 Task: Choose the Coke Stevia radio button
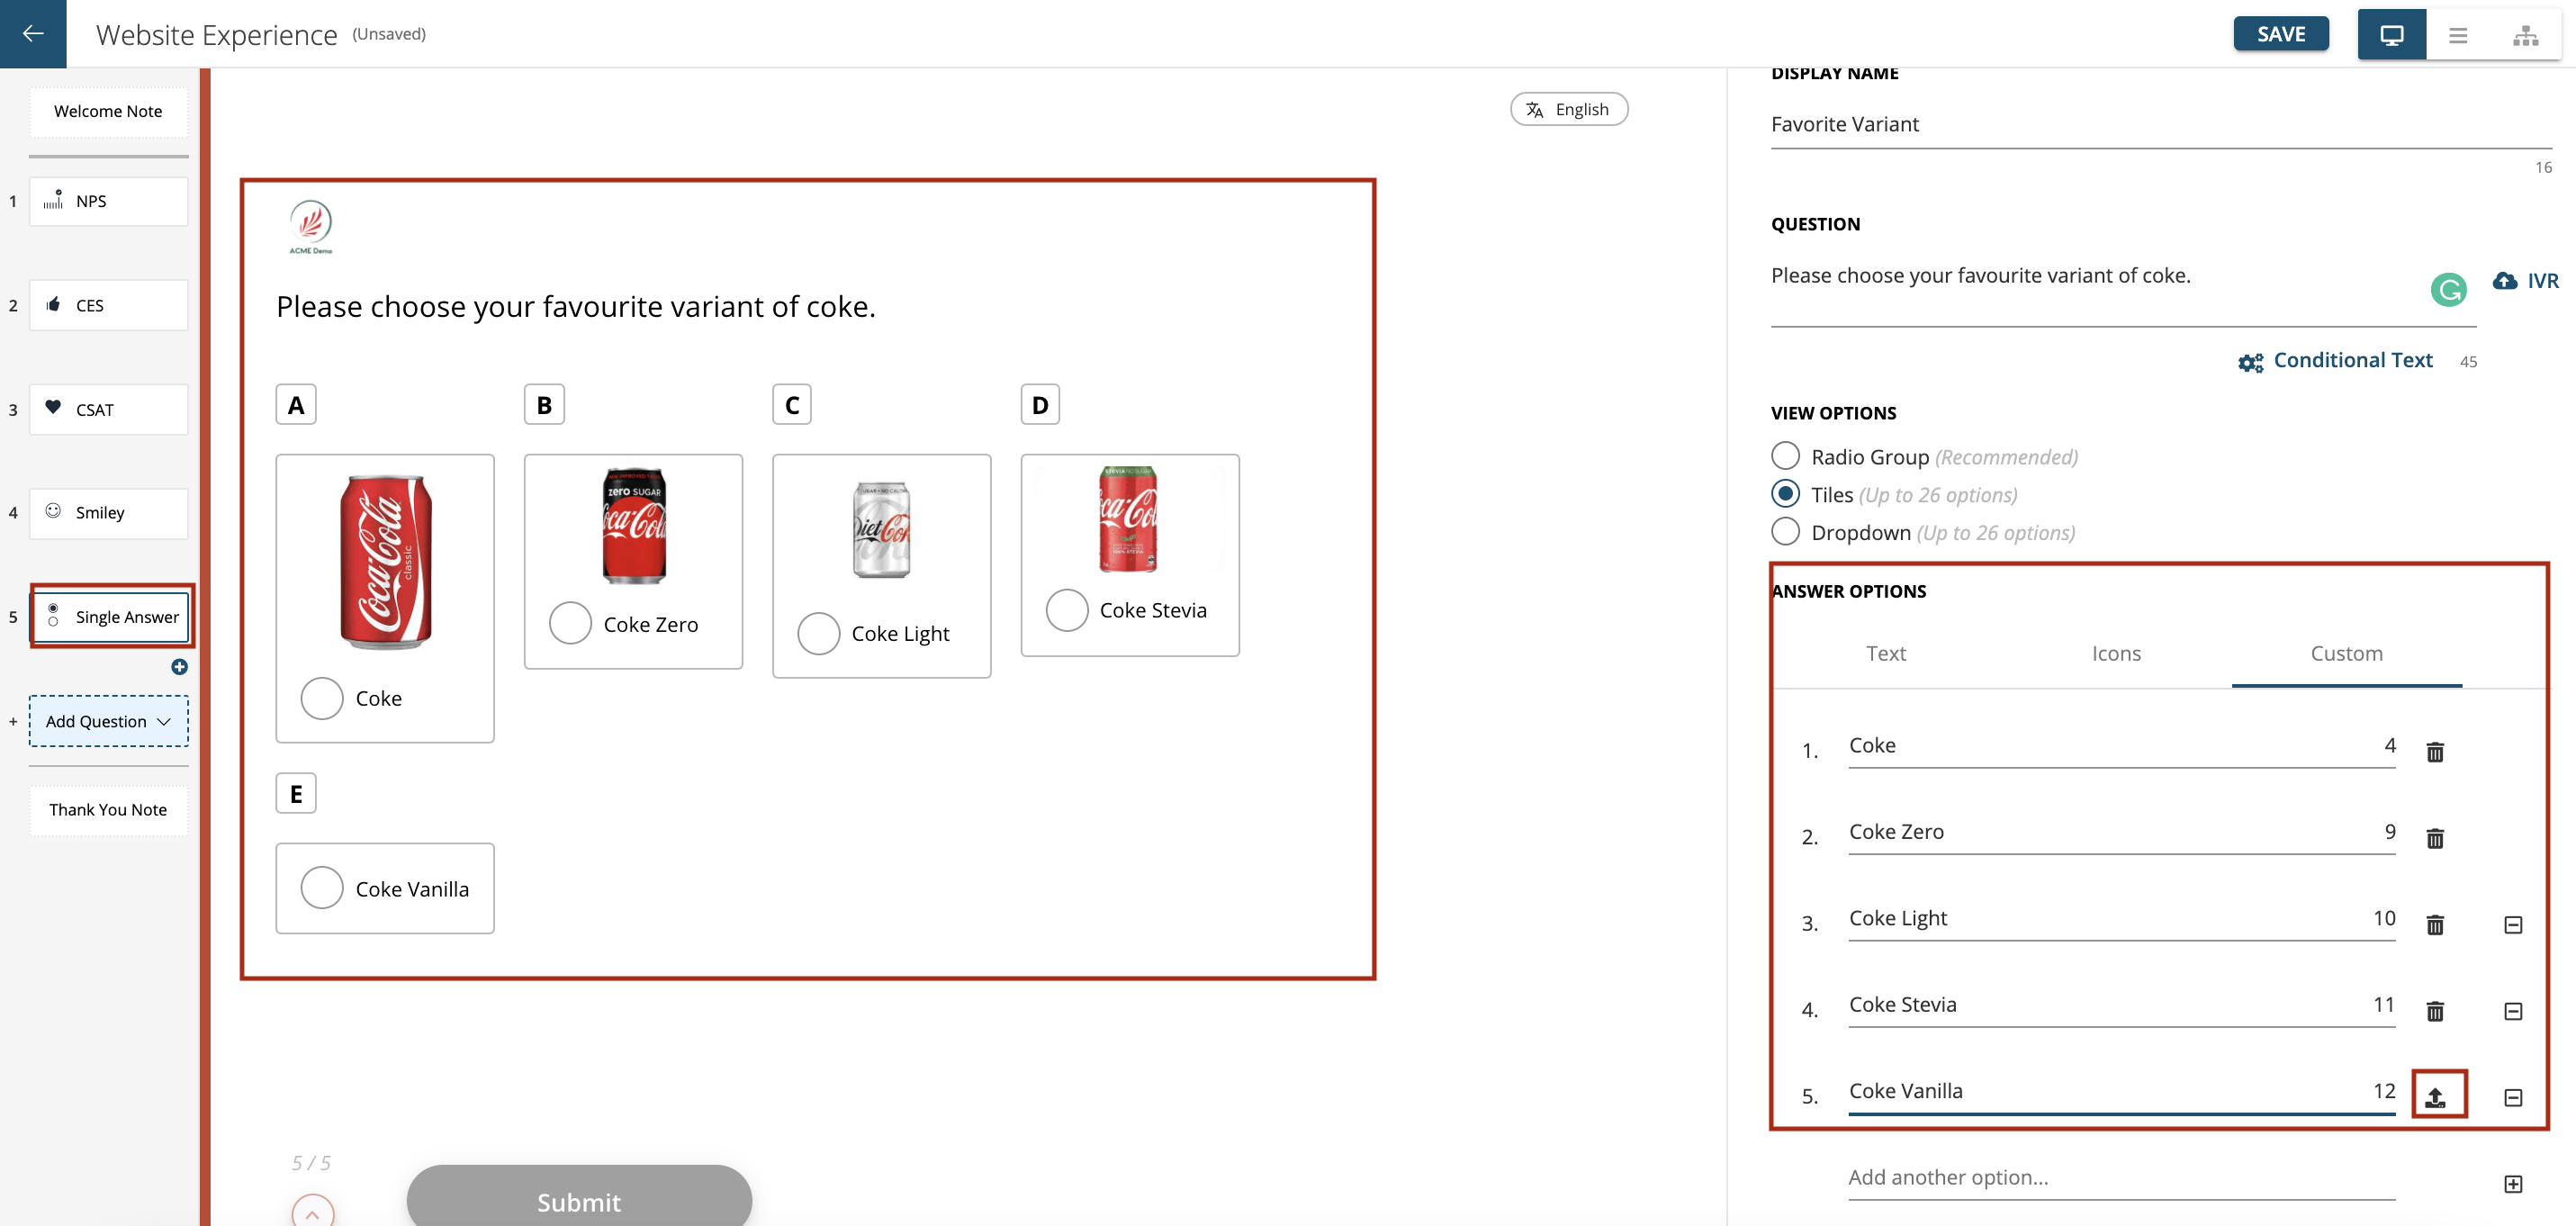(1067, 609)
